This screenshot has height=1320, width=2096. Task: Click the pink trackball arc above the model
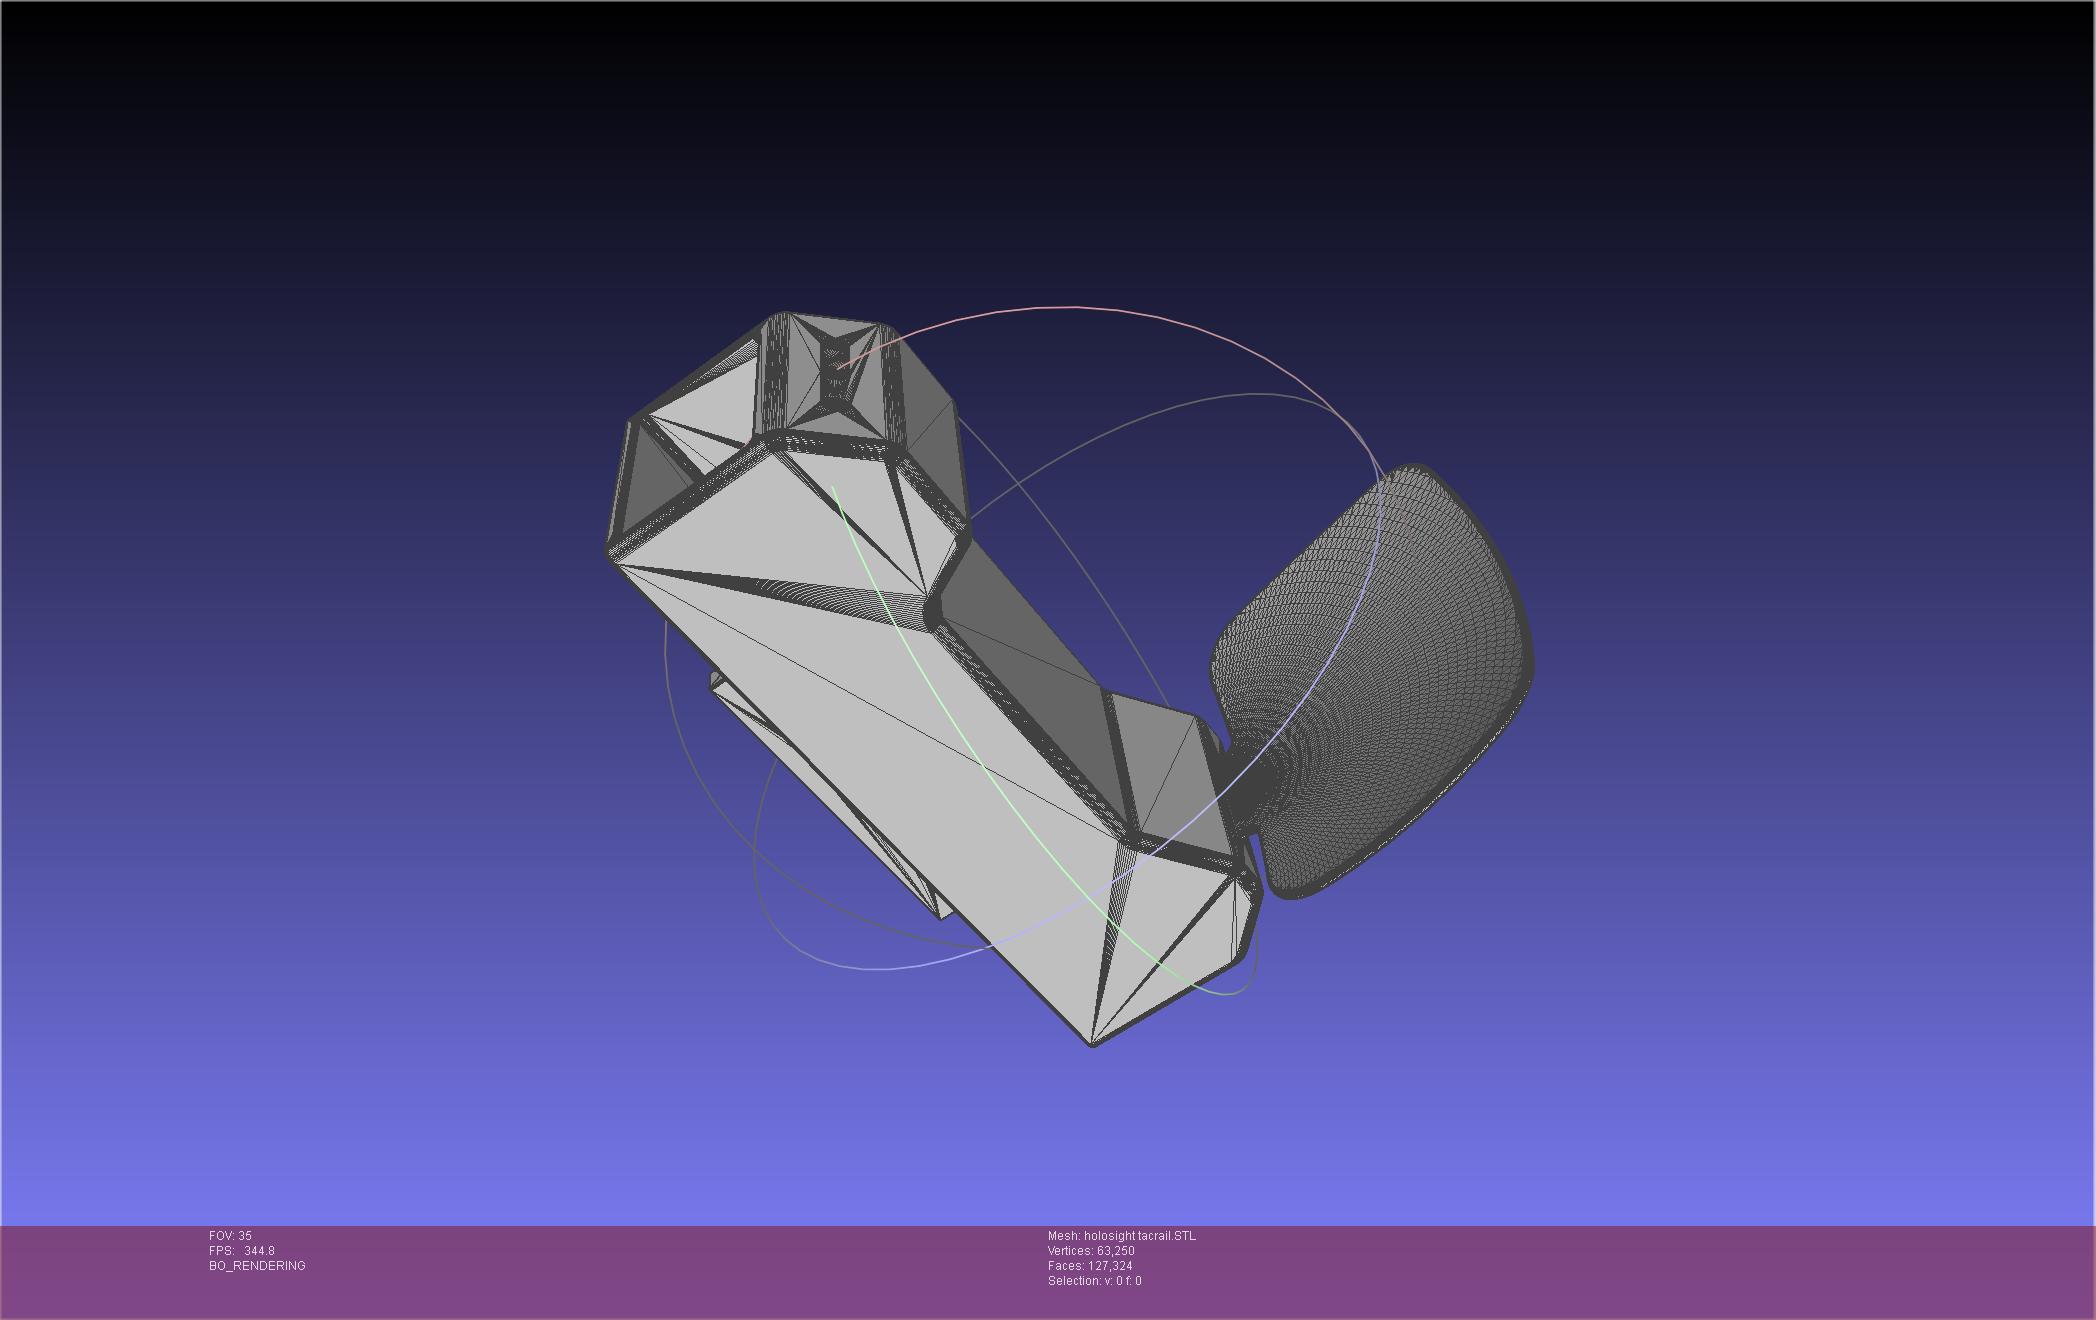pyautogui.click(x=1075, y=308)
